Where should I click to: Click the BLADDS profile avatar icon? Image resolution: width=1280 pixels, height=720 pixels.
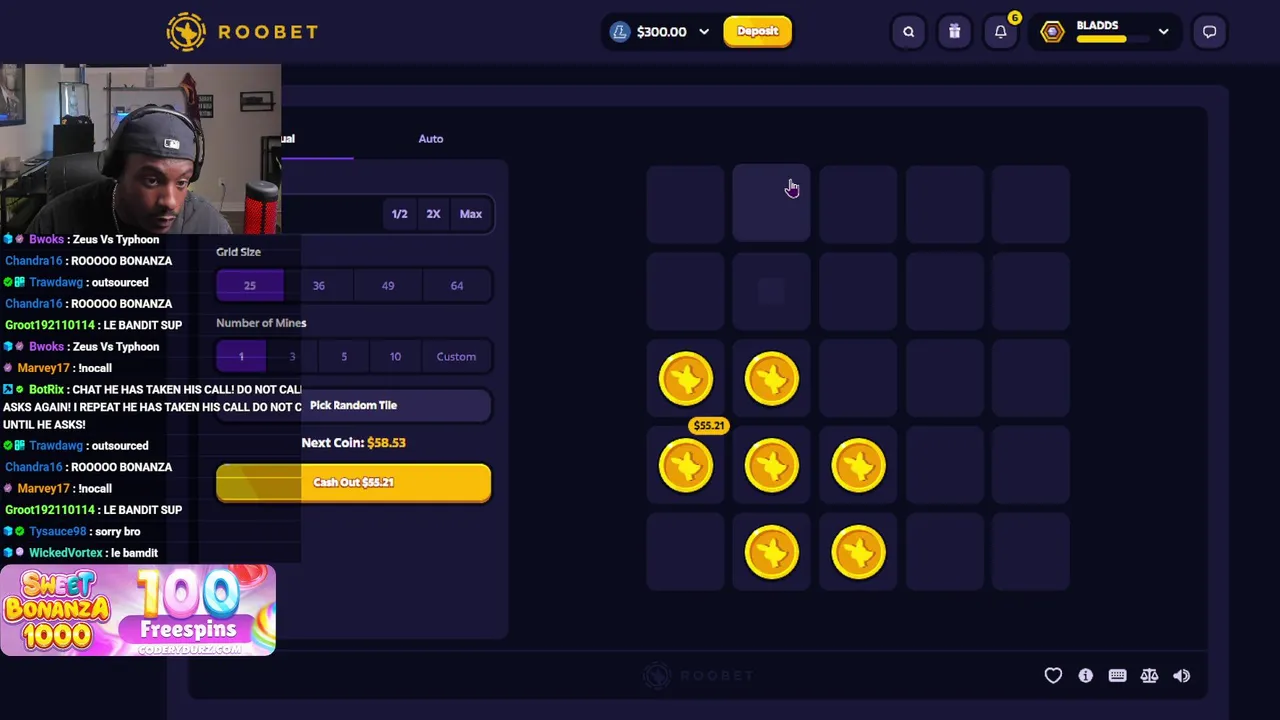point(1052,32)
